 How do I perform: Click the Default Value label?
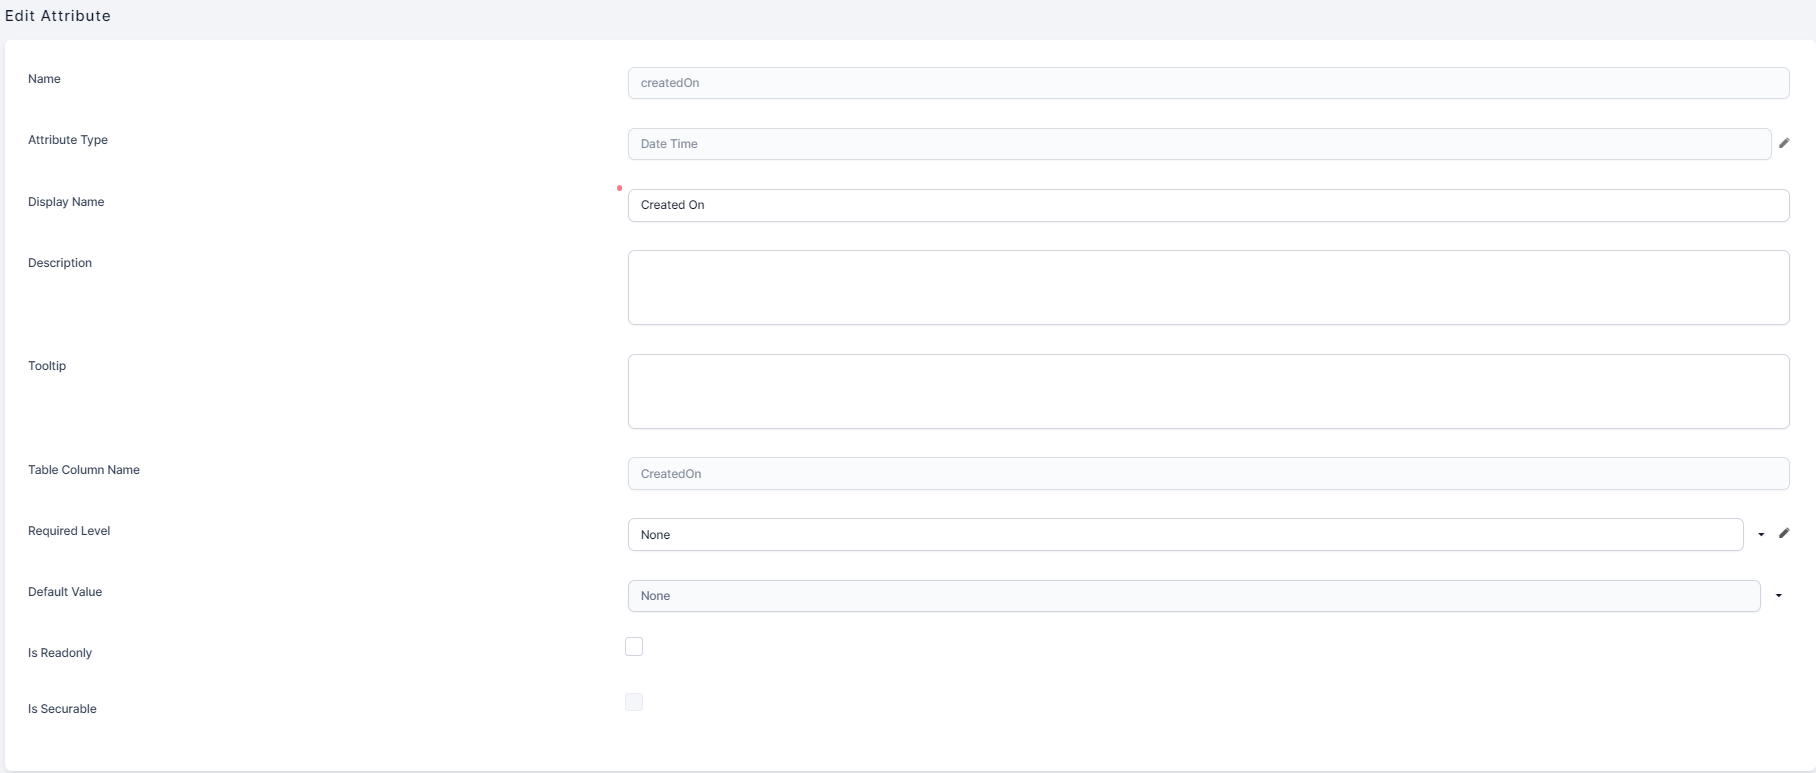pos(65,592)
